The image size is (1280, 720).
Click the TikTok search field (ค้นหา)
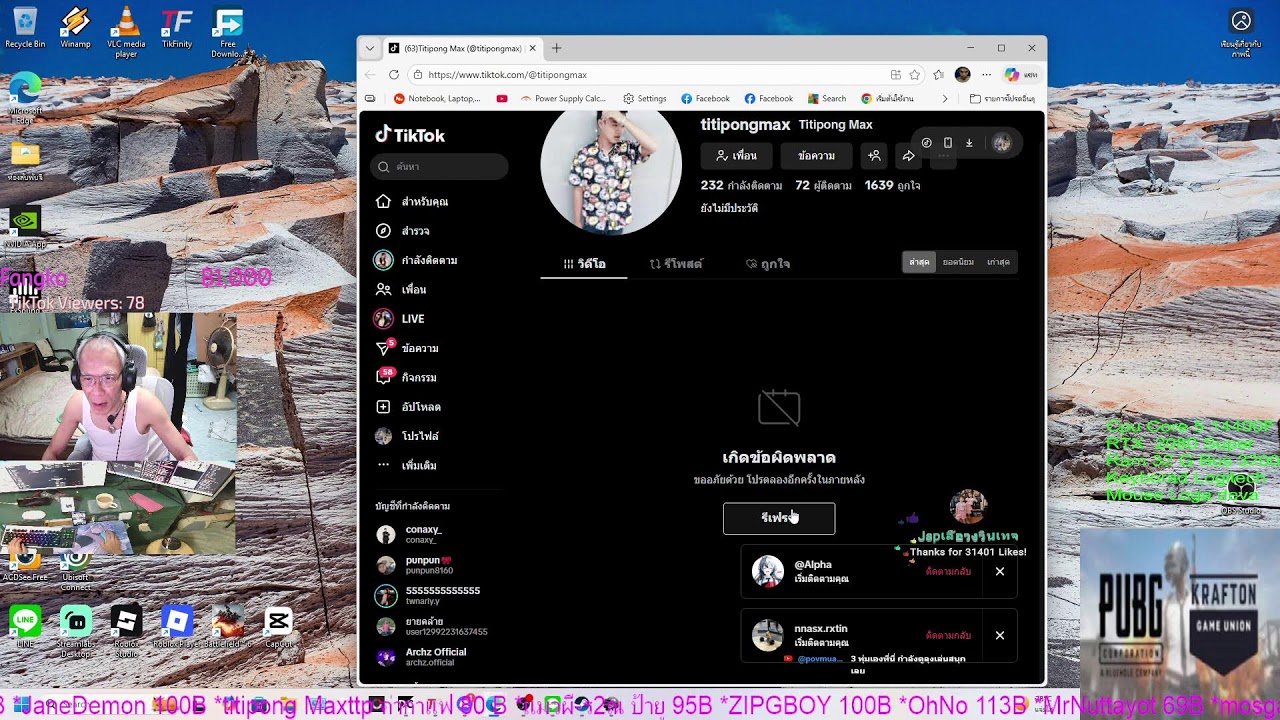[439, 167]
